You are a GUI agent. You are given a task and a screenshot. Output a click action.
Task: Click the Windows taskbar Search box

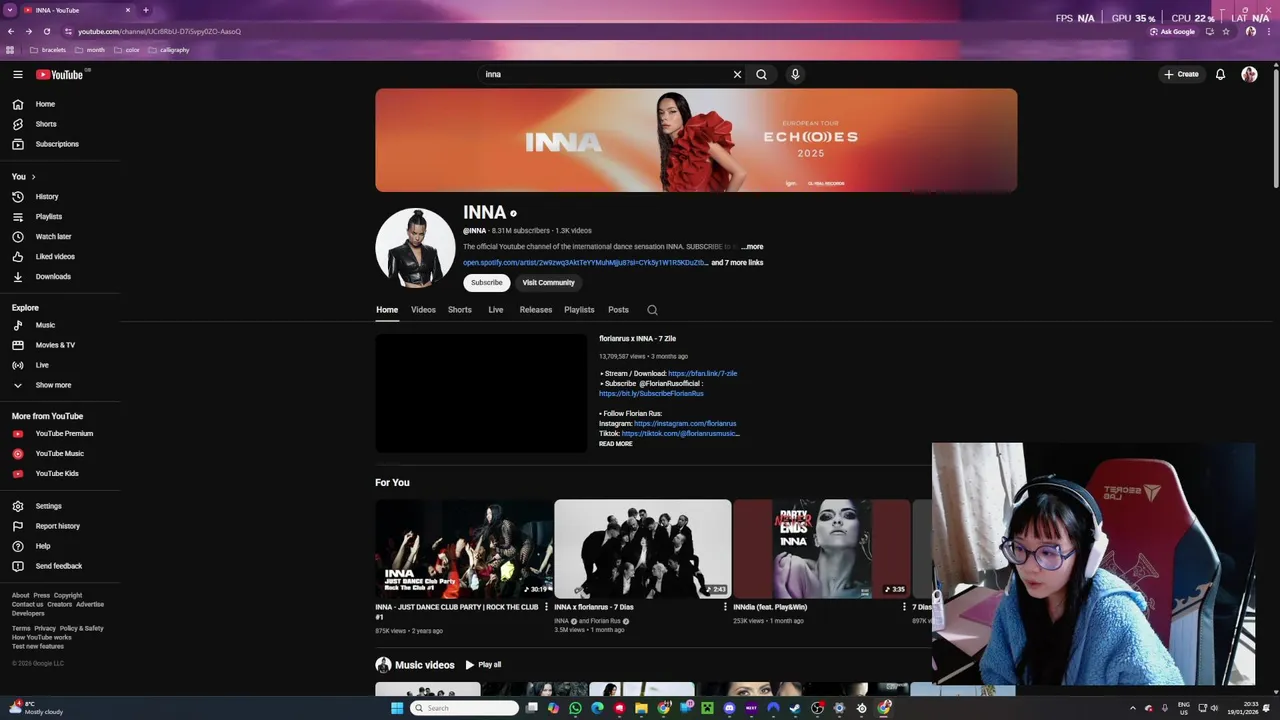tap(466, 708)
